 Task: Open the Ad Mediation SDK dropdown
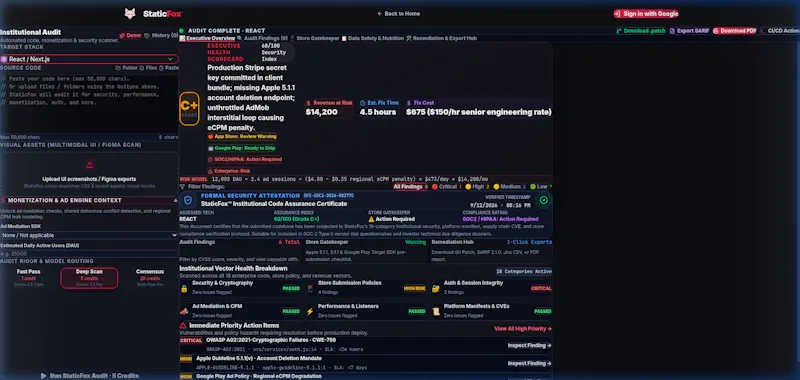(x=89, y=236)
